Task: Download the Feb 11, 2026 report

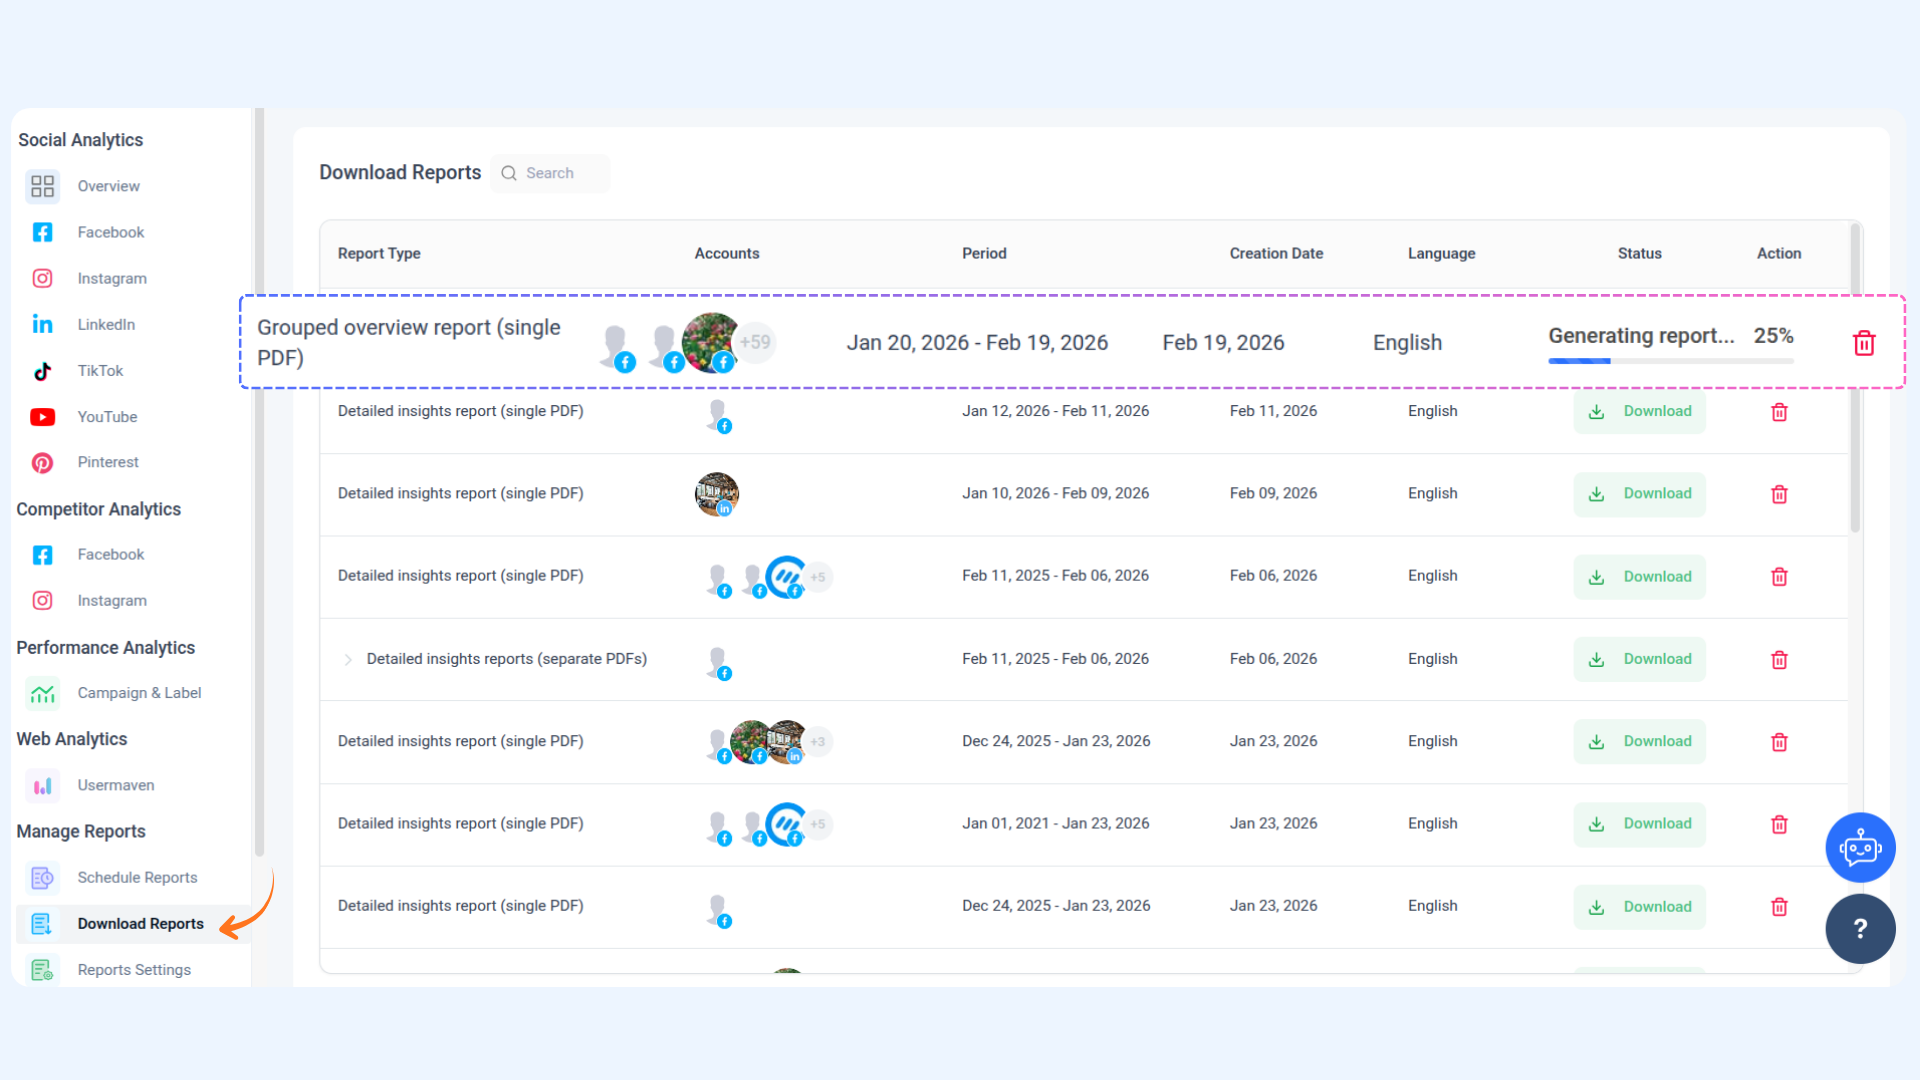Action: click(x=1639, y=411)
